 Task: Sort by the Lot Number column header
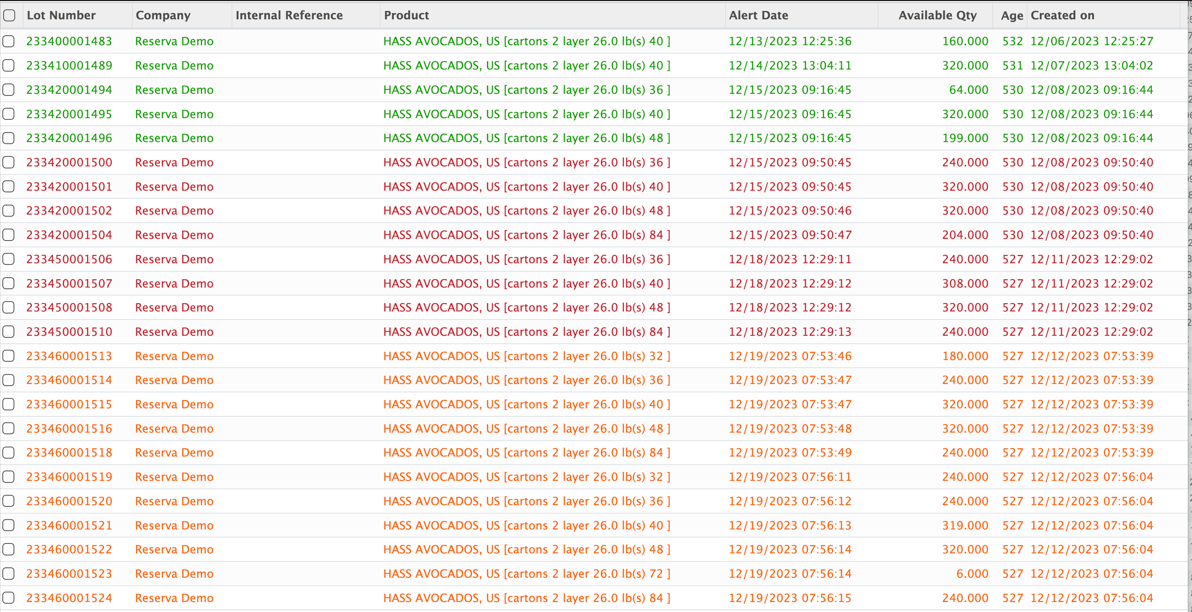62,15
